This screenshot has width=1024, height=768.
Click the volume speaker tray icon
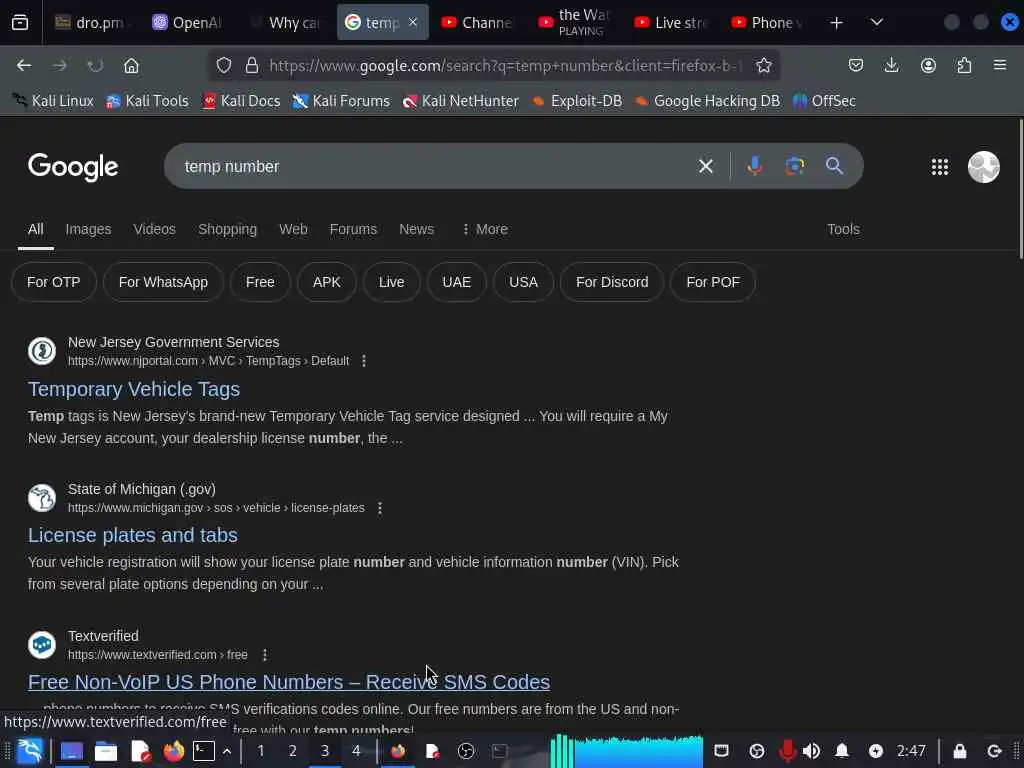(x=811, y=751)
